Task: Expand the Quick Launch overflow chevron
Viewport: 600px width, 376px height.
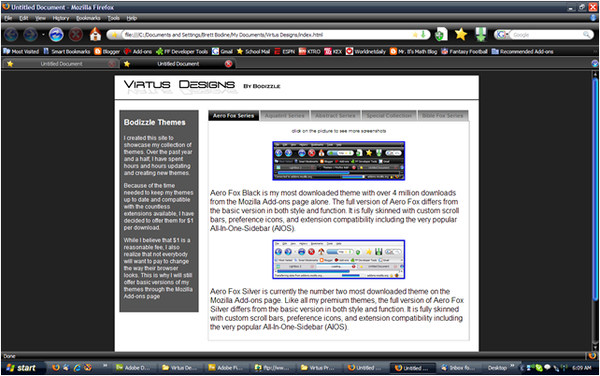Action: (x=105, y=366)
